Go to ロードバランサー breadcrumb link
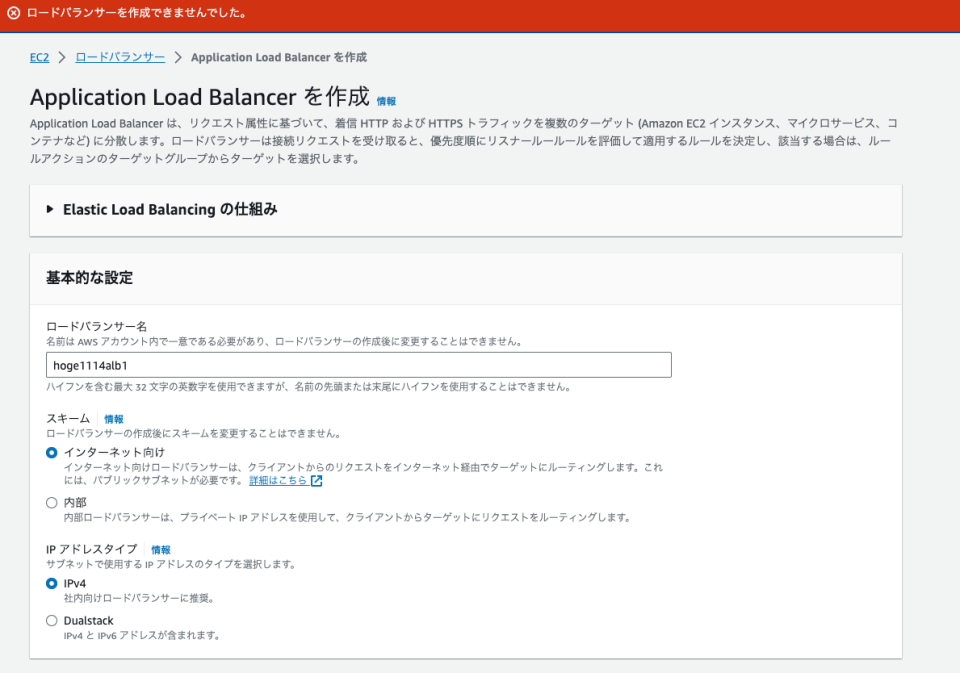The image size is (960, 673). point(120,57)
